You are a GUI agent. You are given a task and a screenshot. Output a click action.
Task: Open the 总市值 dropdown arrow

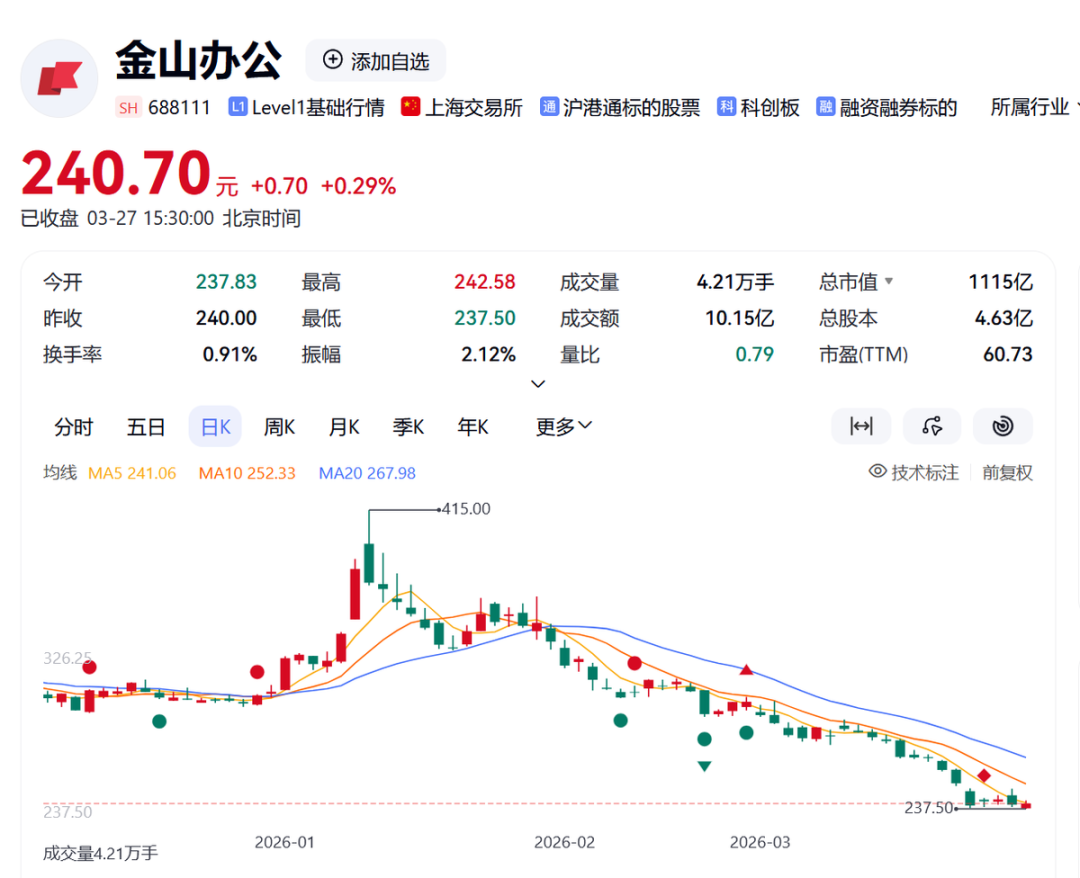coord(889,281)
